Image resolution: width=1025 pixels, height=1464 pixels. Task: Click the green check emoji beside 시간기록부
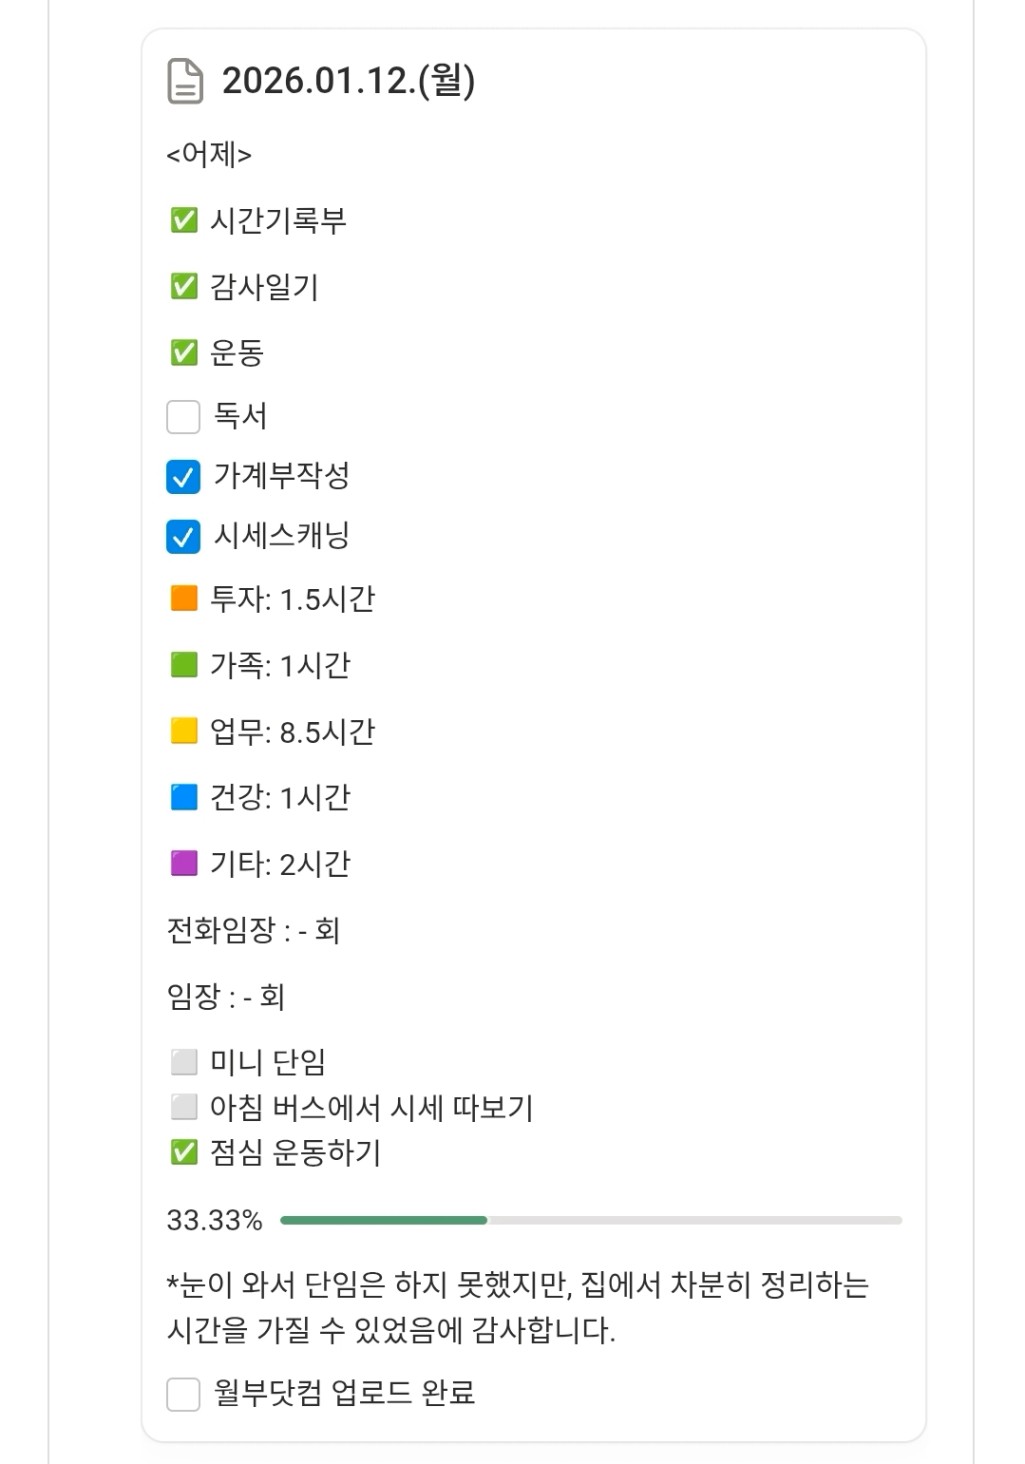[x=184, y=220]
